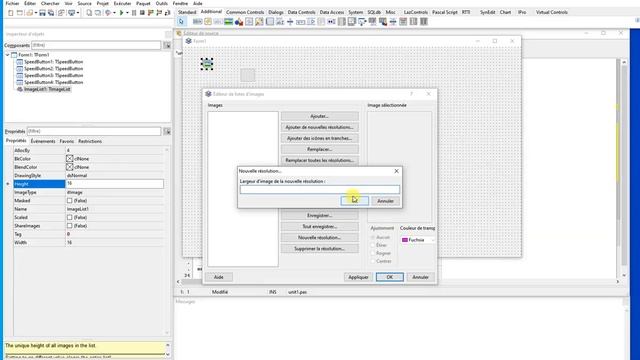This screenshot has height=360, width=640.
Task: Click the Step Into debugger icon
Action: point(151,13)
